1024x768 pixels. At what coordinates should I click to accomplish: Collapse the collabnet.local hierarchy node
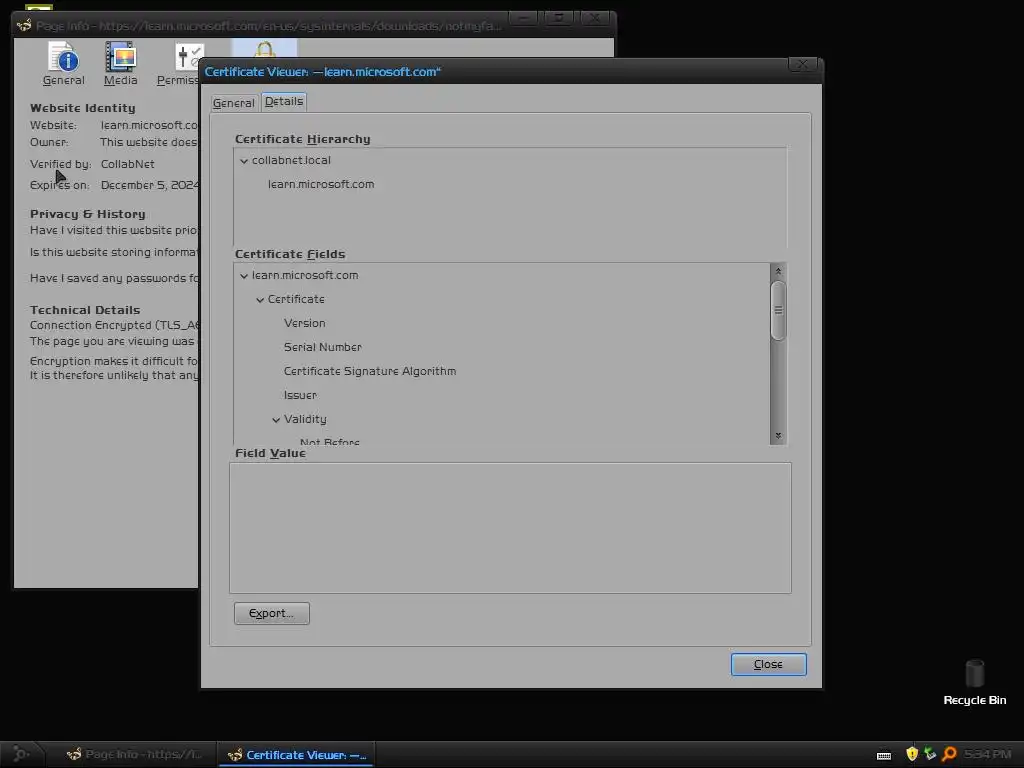click(x=244, y=161)
